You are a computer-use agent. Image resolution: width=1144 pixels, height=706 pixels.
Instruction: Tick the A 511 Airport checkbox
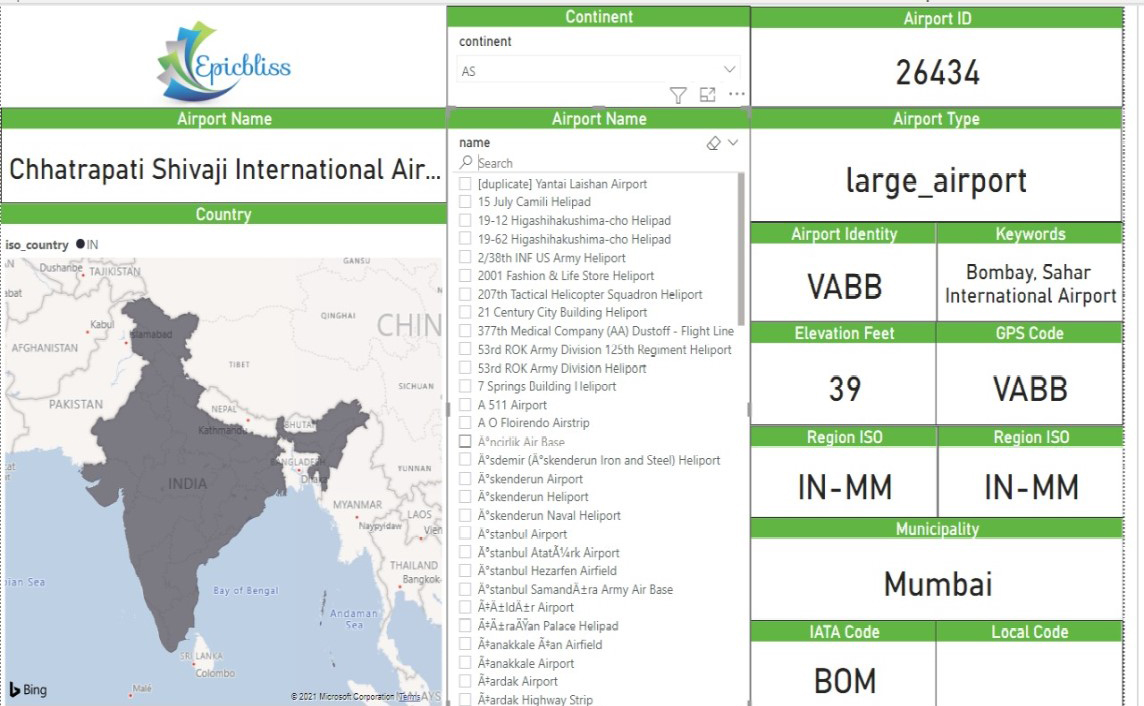click(x=465, y=405)
